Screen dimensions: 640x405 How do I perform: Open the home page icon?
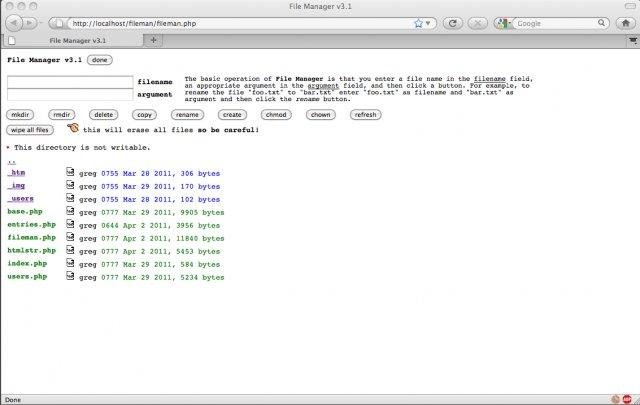[625, 23]
